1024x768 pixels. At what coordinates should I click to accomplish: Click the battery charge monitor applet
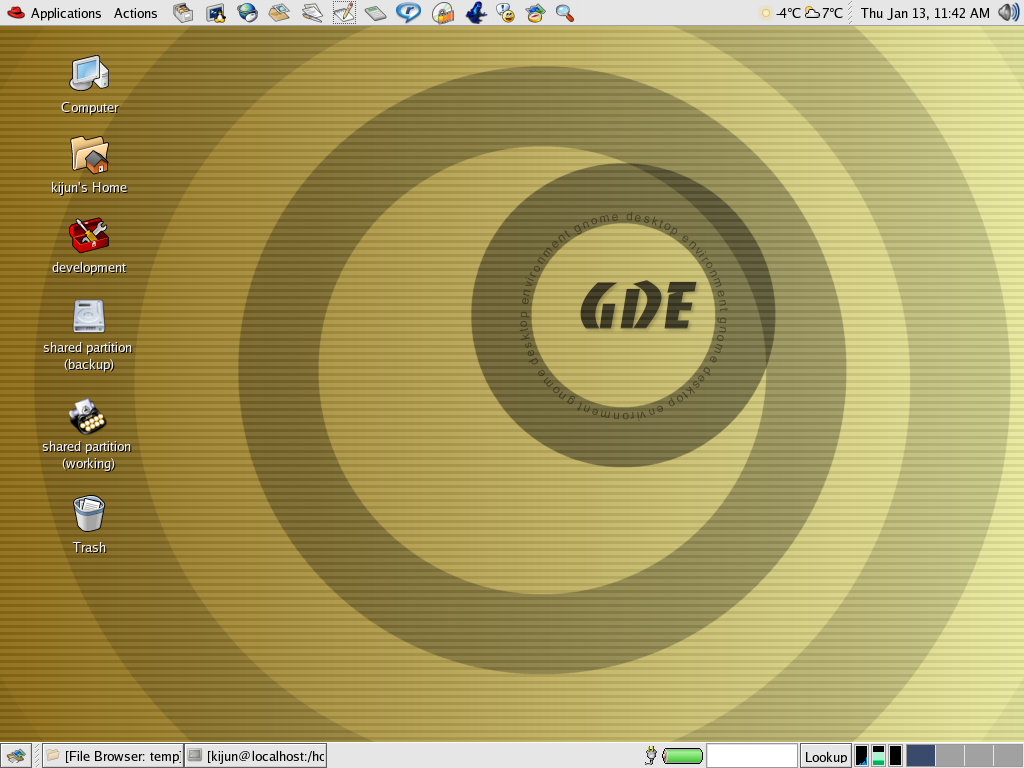[682, 756]
